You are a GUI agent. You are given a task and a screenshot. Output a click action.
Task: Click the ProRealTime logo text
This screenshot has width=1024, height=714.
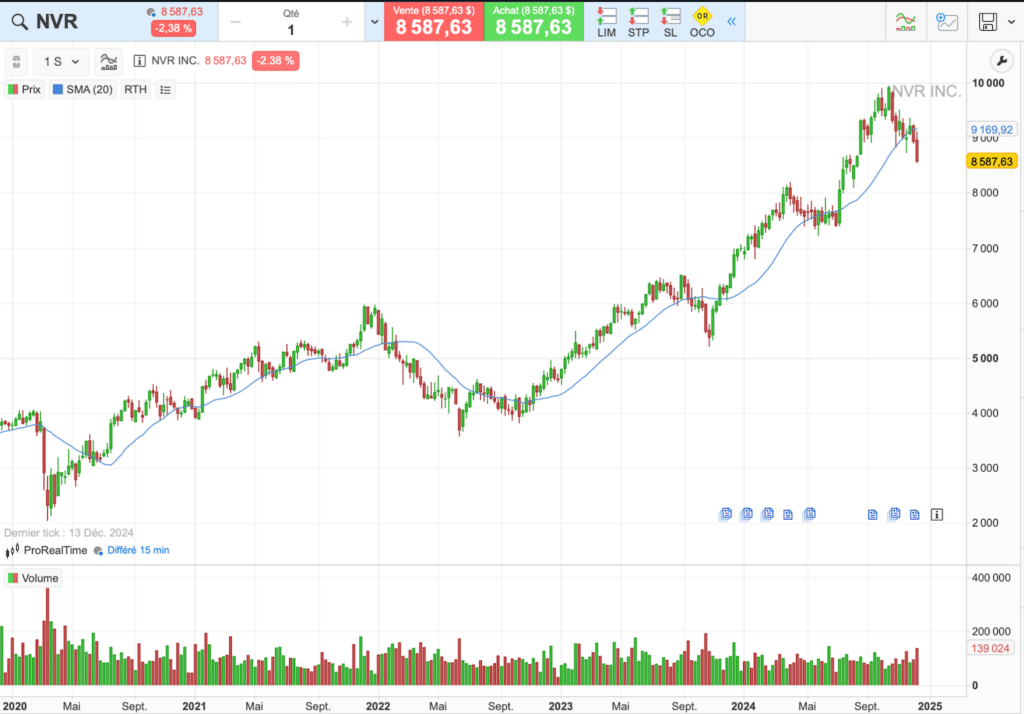click(56, 550)
